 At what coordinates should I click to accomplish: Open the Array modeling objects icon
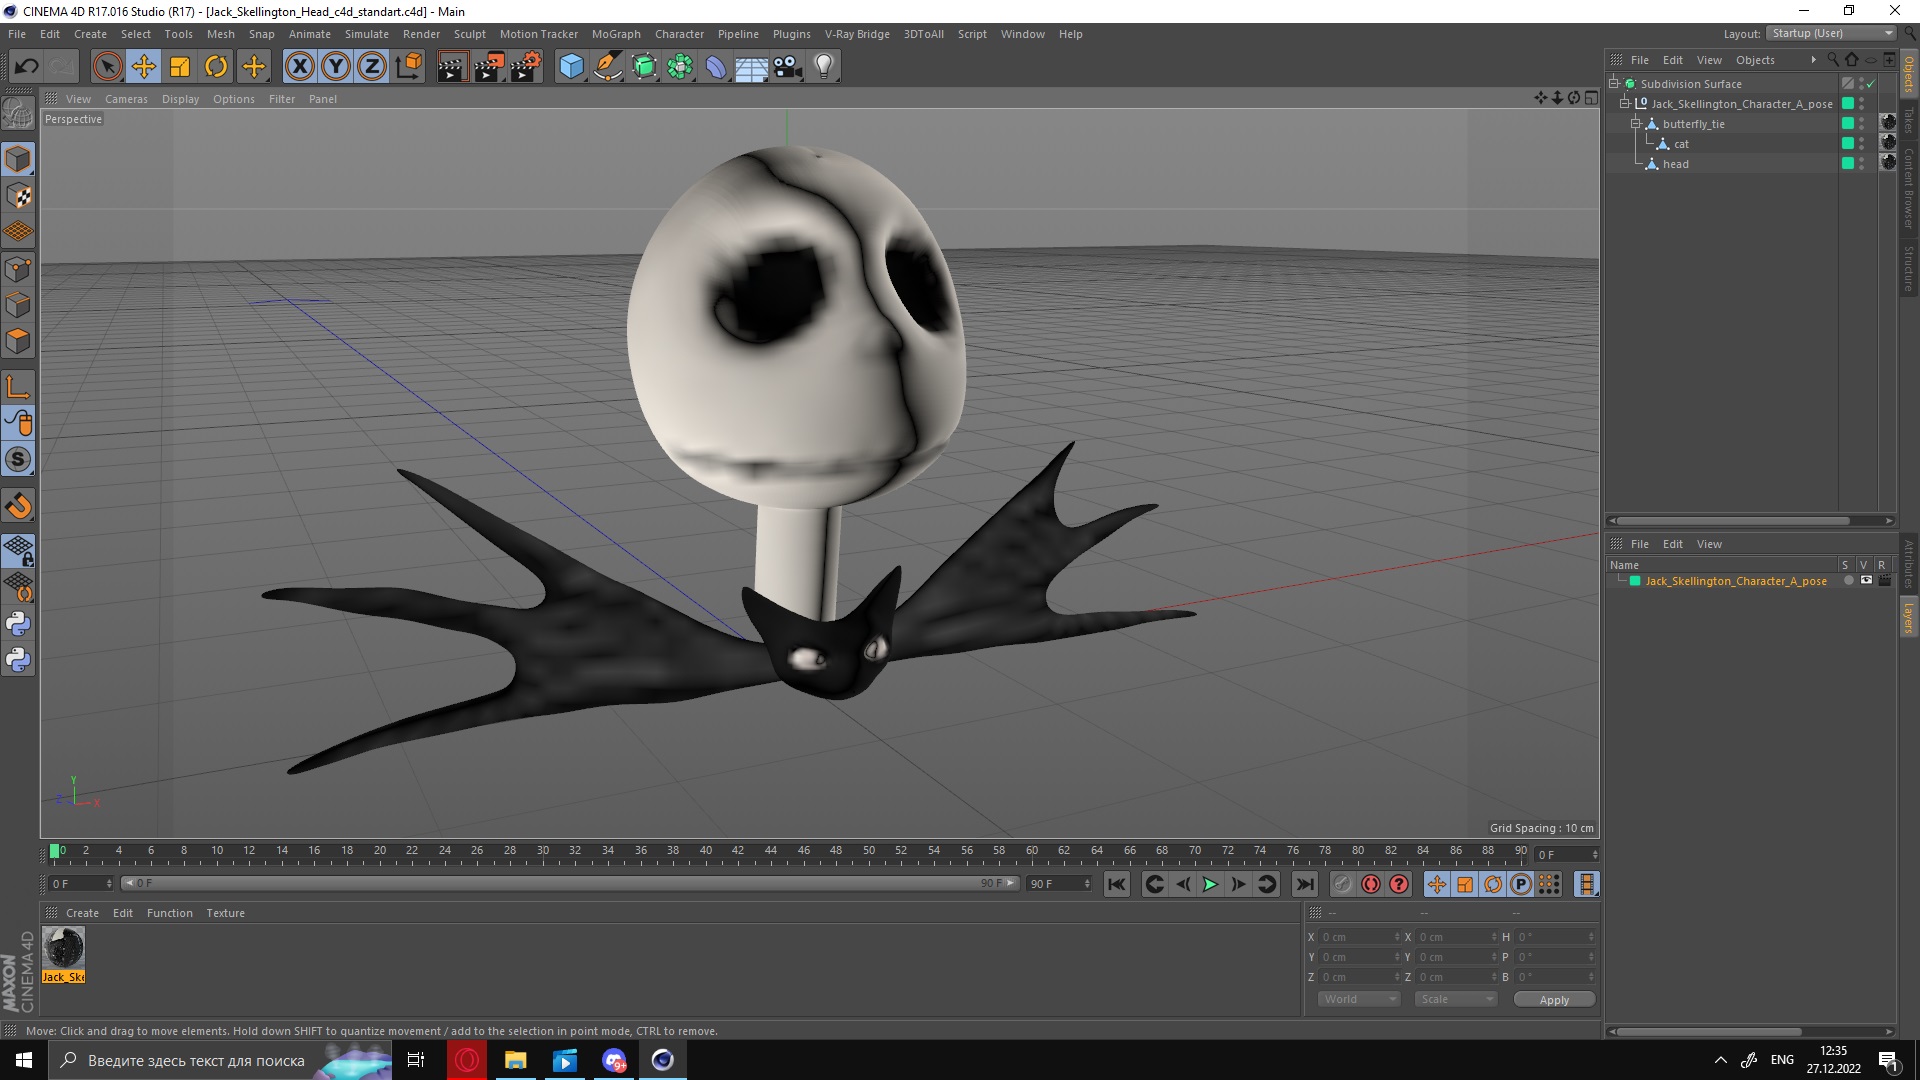680,67
